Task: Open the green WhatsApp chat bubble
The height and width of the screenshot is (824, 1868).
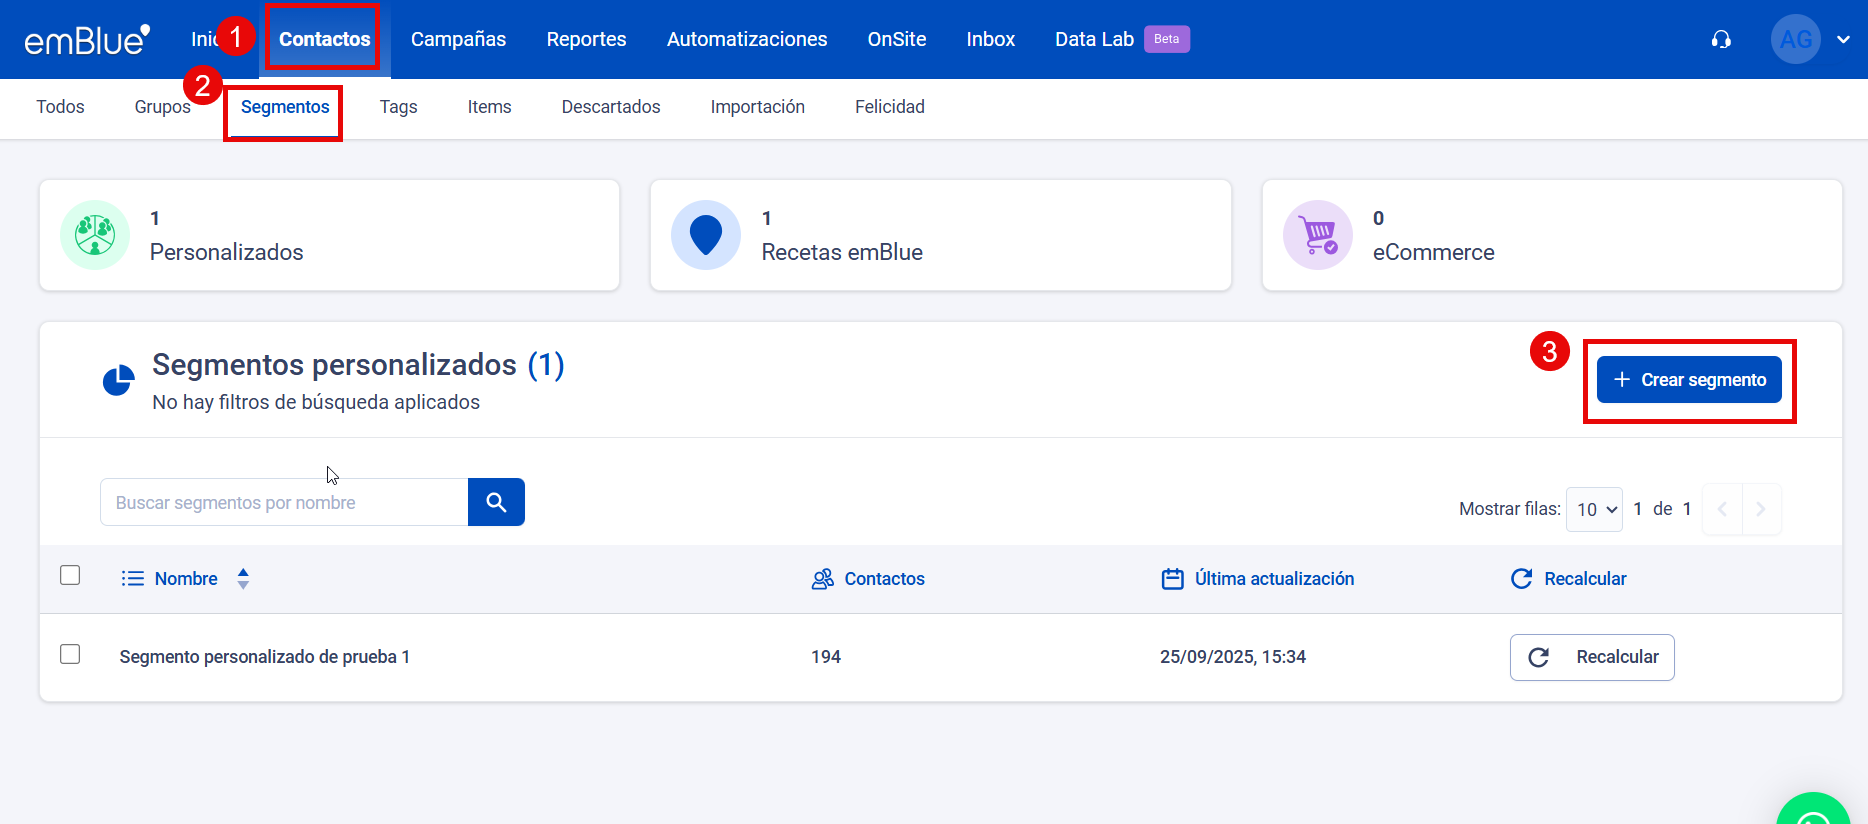Action: [x=1812, y=813]
